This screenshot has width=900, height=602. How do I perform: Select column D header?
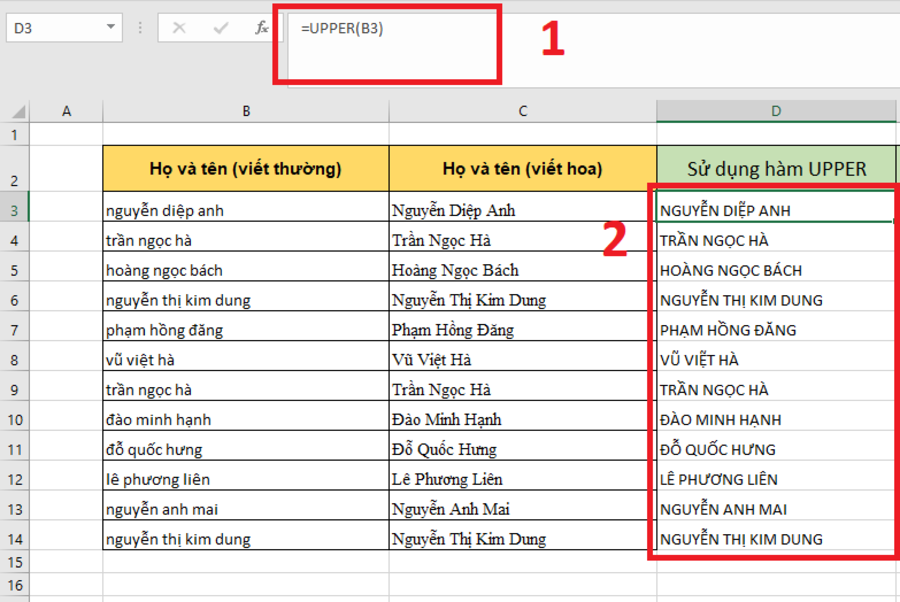(x=776, y=111)
